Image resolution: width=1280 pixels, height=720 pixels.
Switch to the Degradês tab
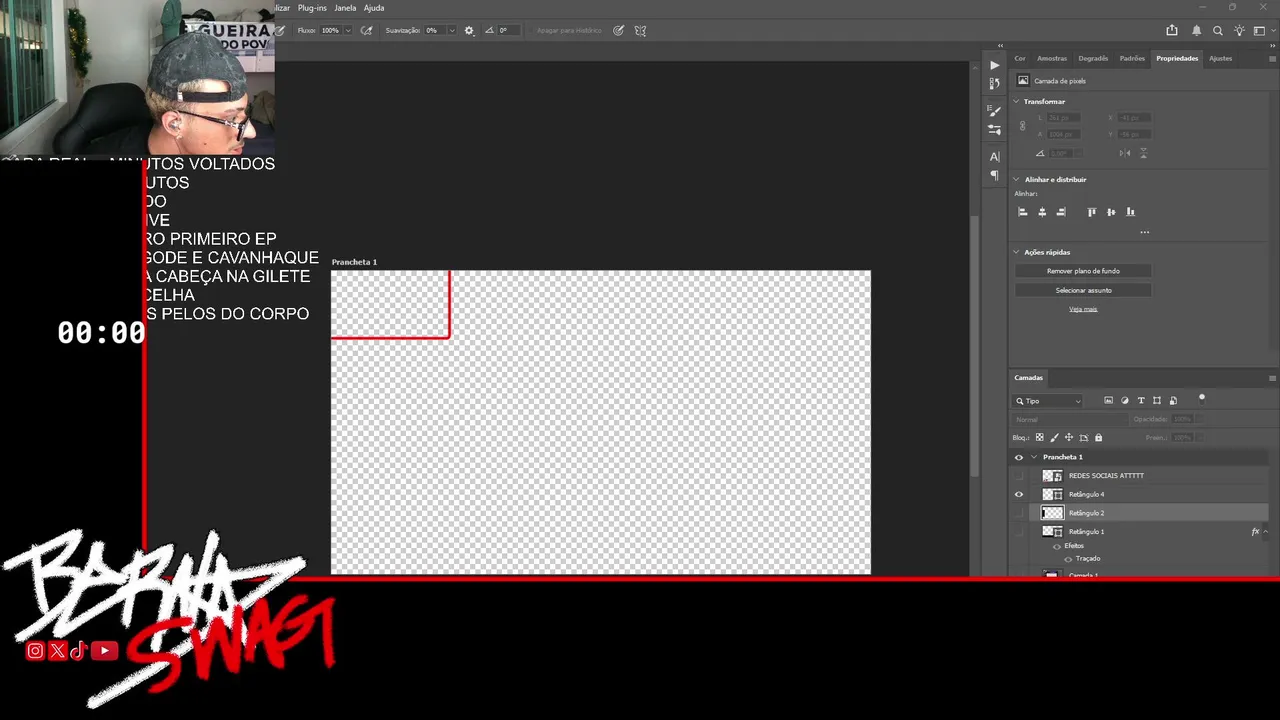1093,58
